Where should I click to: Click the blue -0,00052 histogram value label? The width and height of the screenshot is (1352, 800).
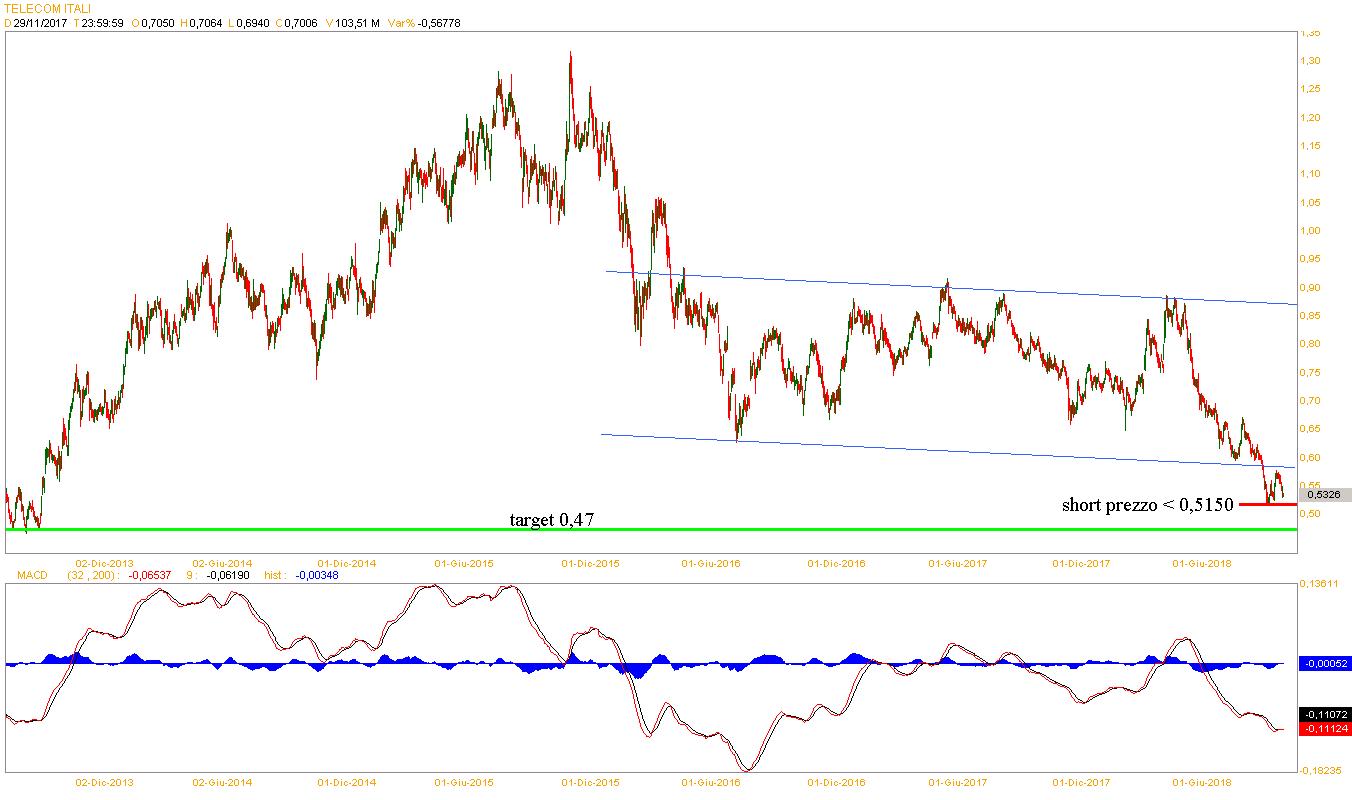tap(1324, 663)
